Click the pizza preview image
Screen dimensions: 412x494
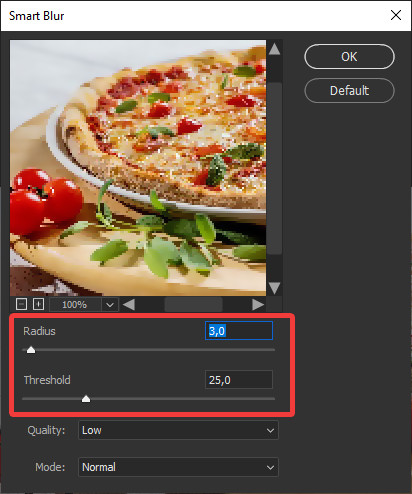(x=138, y=168)
